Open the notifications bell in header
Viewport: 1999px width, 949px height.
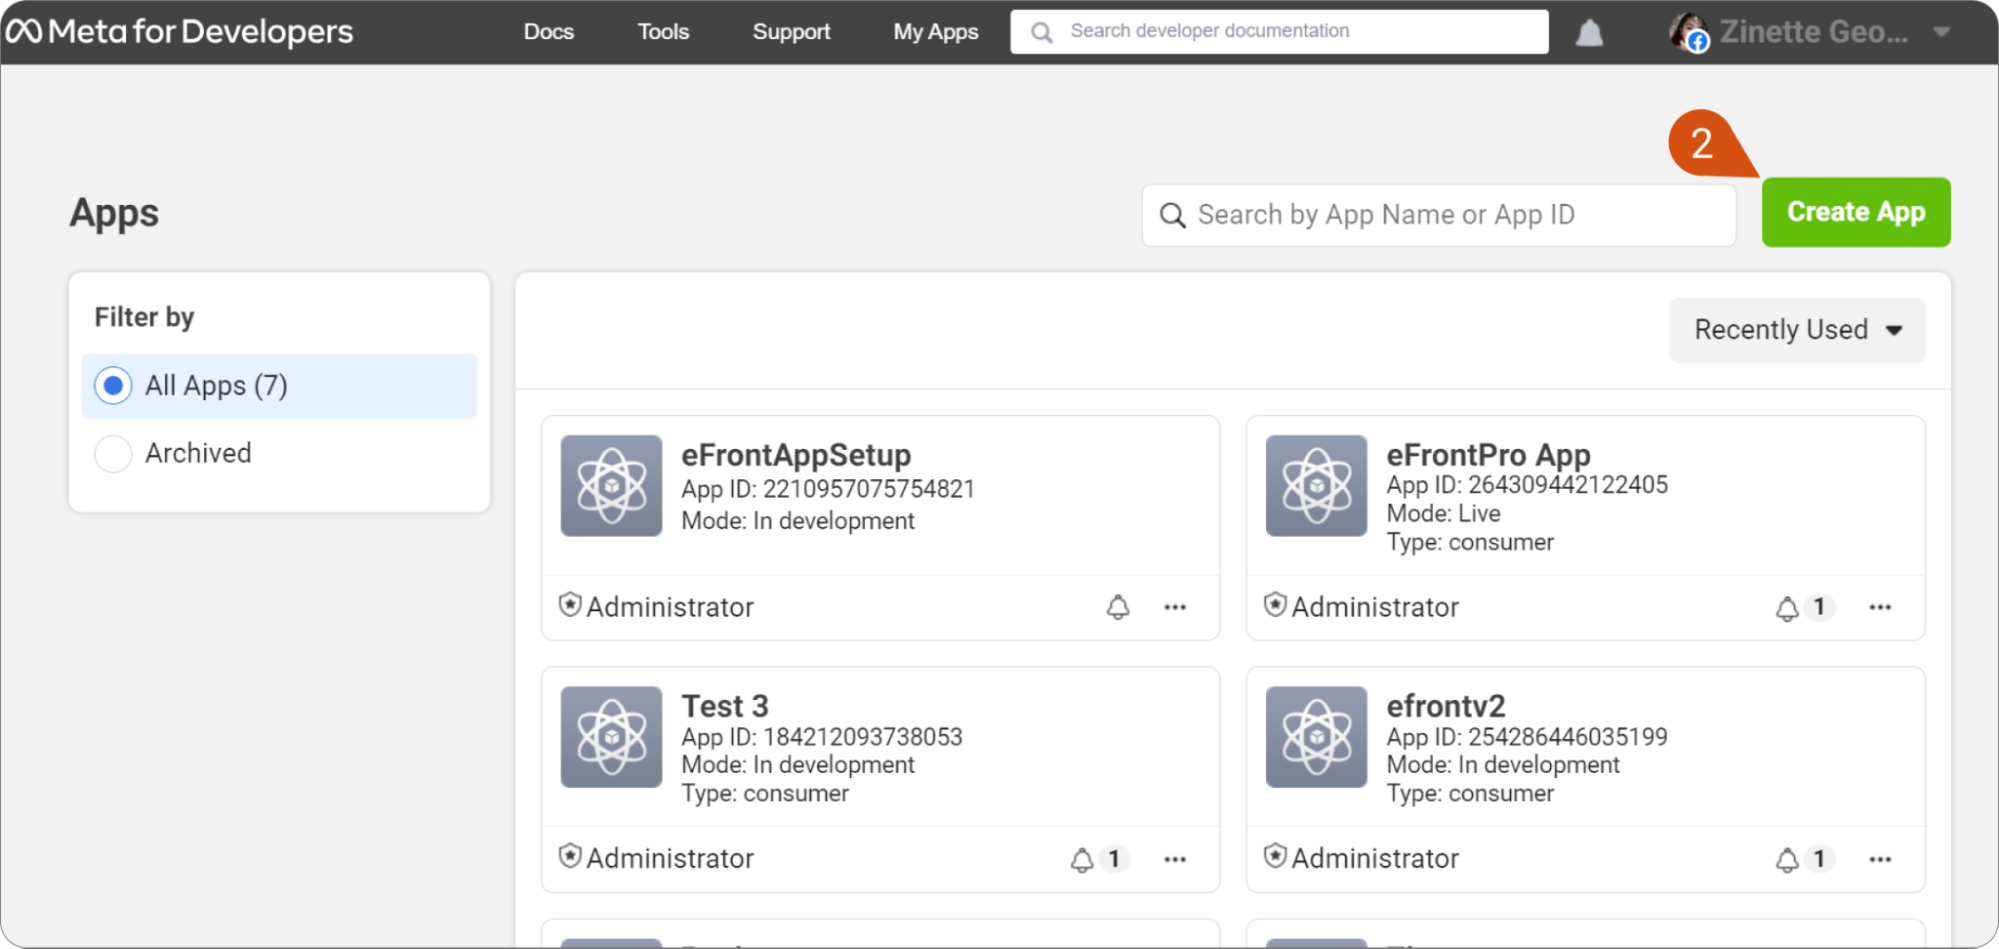[x=1589, y=33]
